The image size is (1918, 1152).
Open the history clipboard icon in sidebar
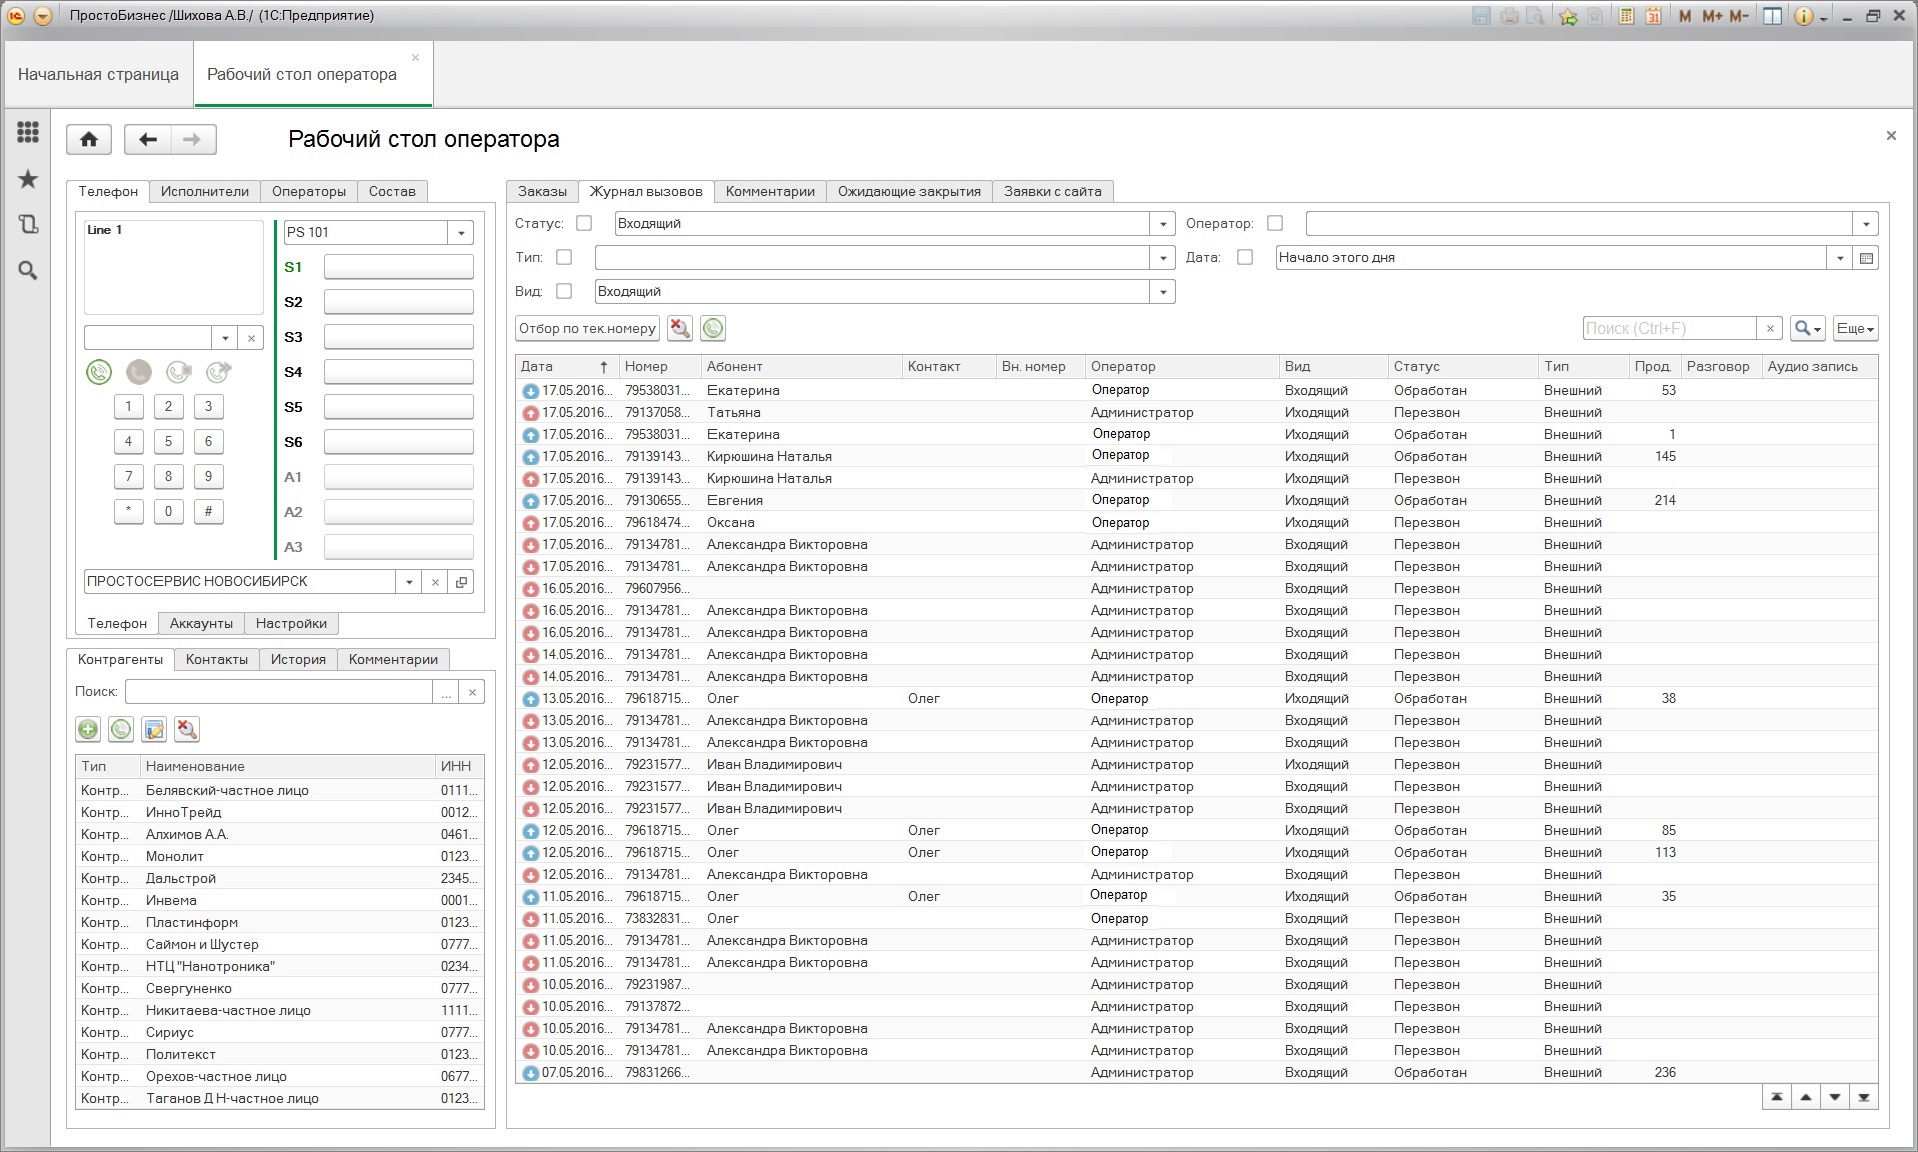coord(28,225)
